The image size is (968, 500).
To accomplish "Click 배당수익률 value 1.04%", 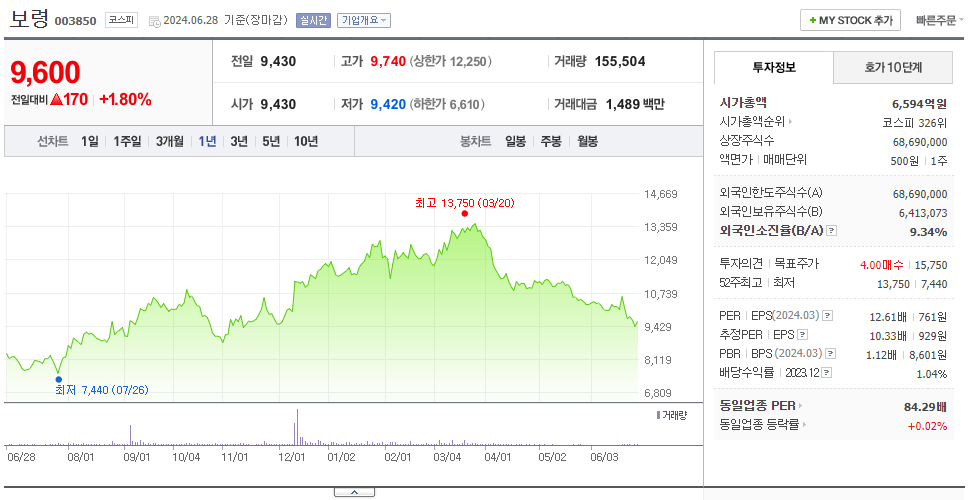I will 932,373.
